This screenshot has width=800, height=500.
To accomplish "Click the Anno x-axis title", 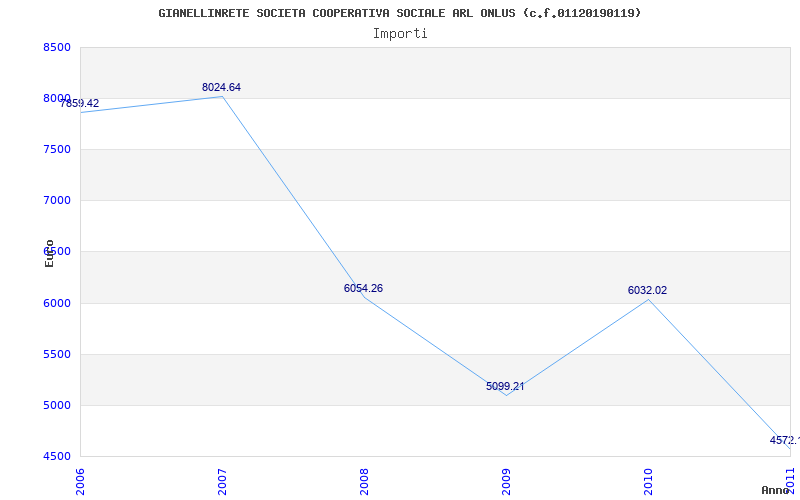I will (776, 490).
